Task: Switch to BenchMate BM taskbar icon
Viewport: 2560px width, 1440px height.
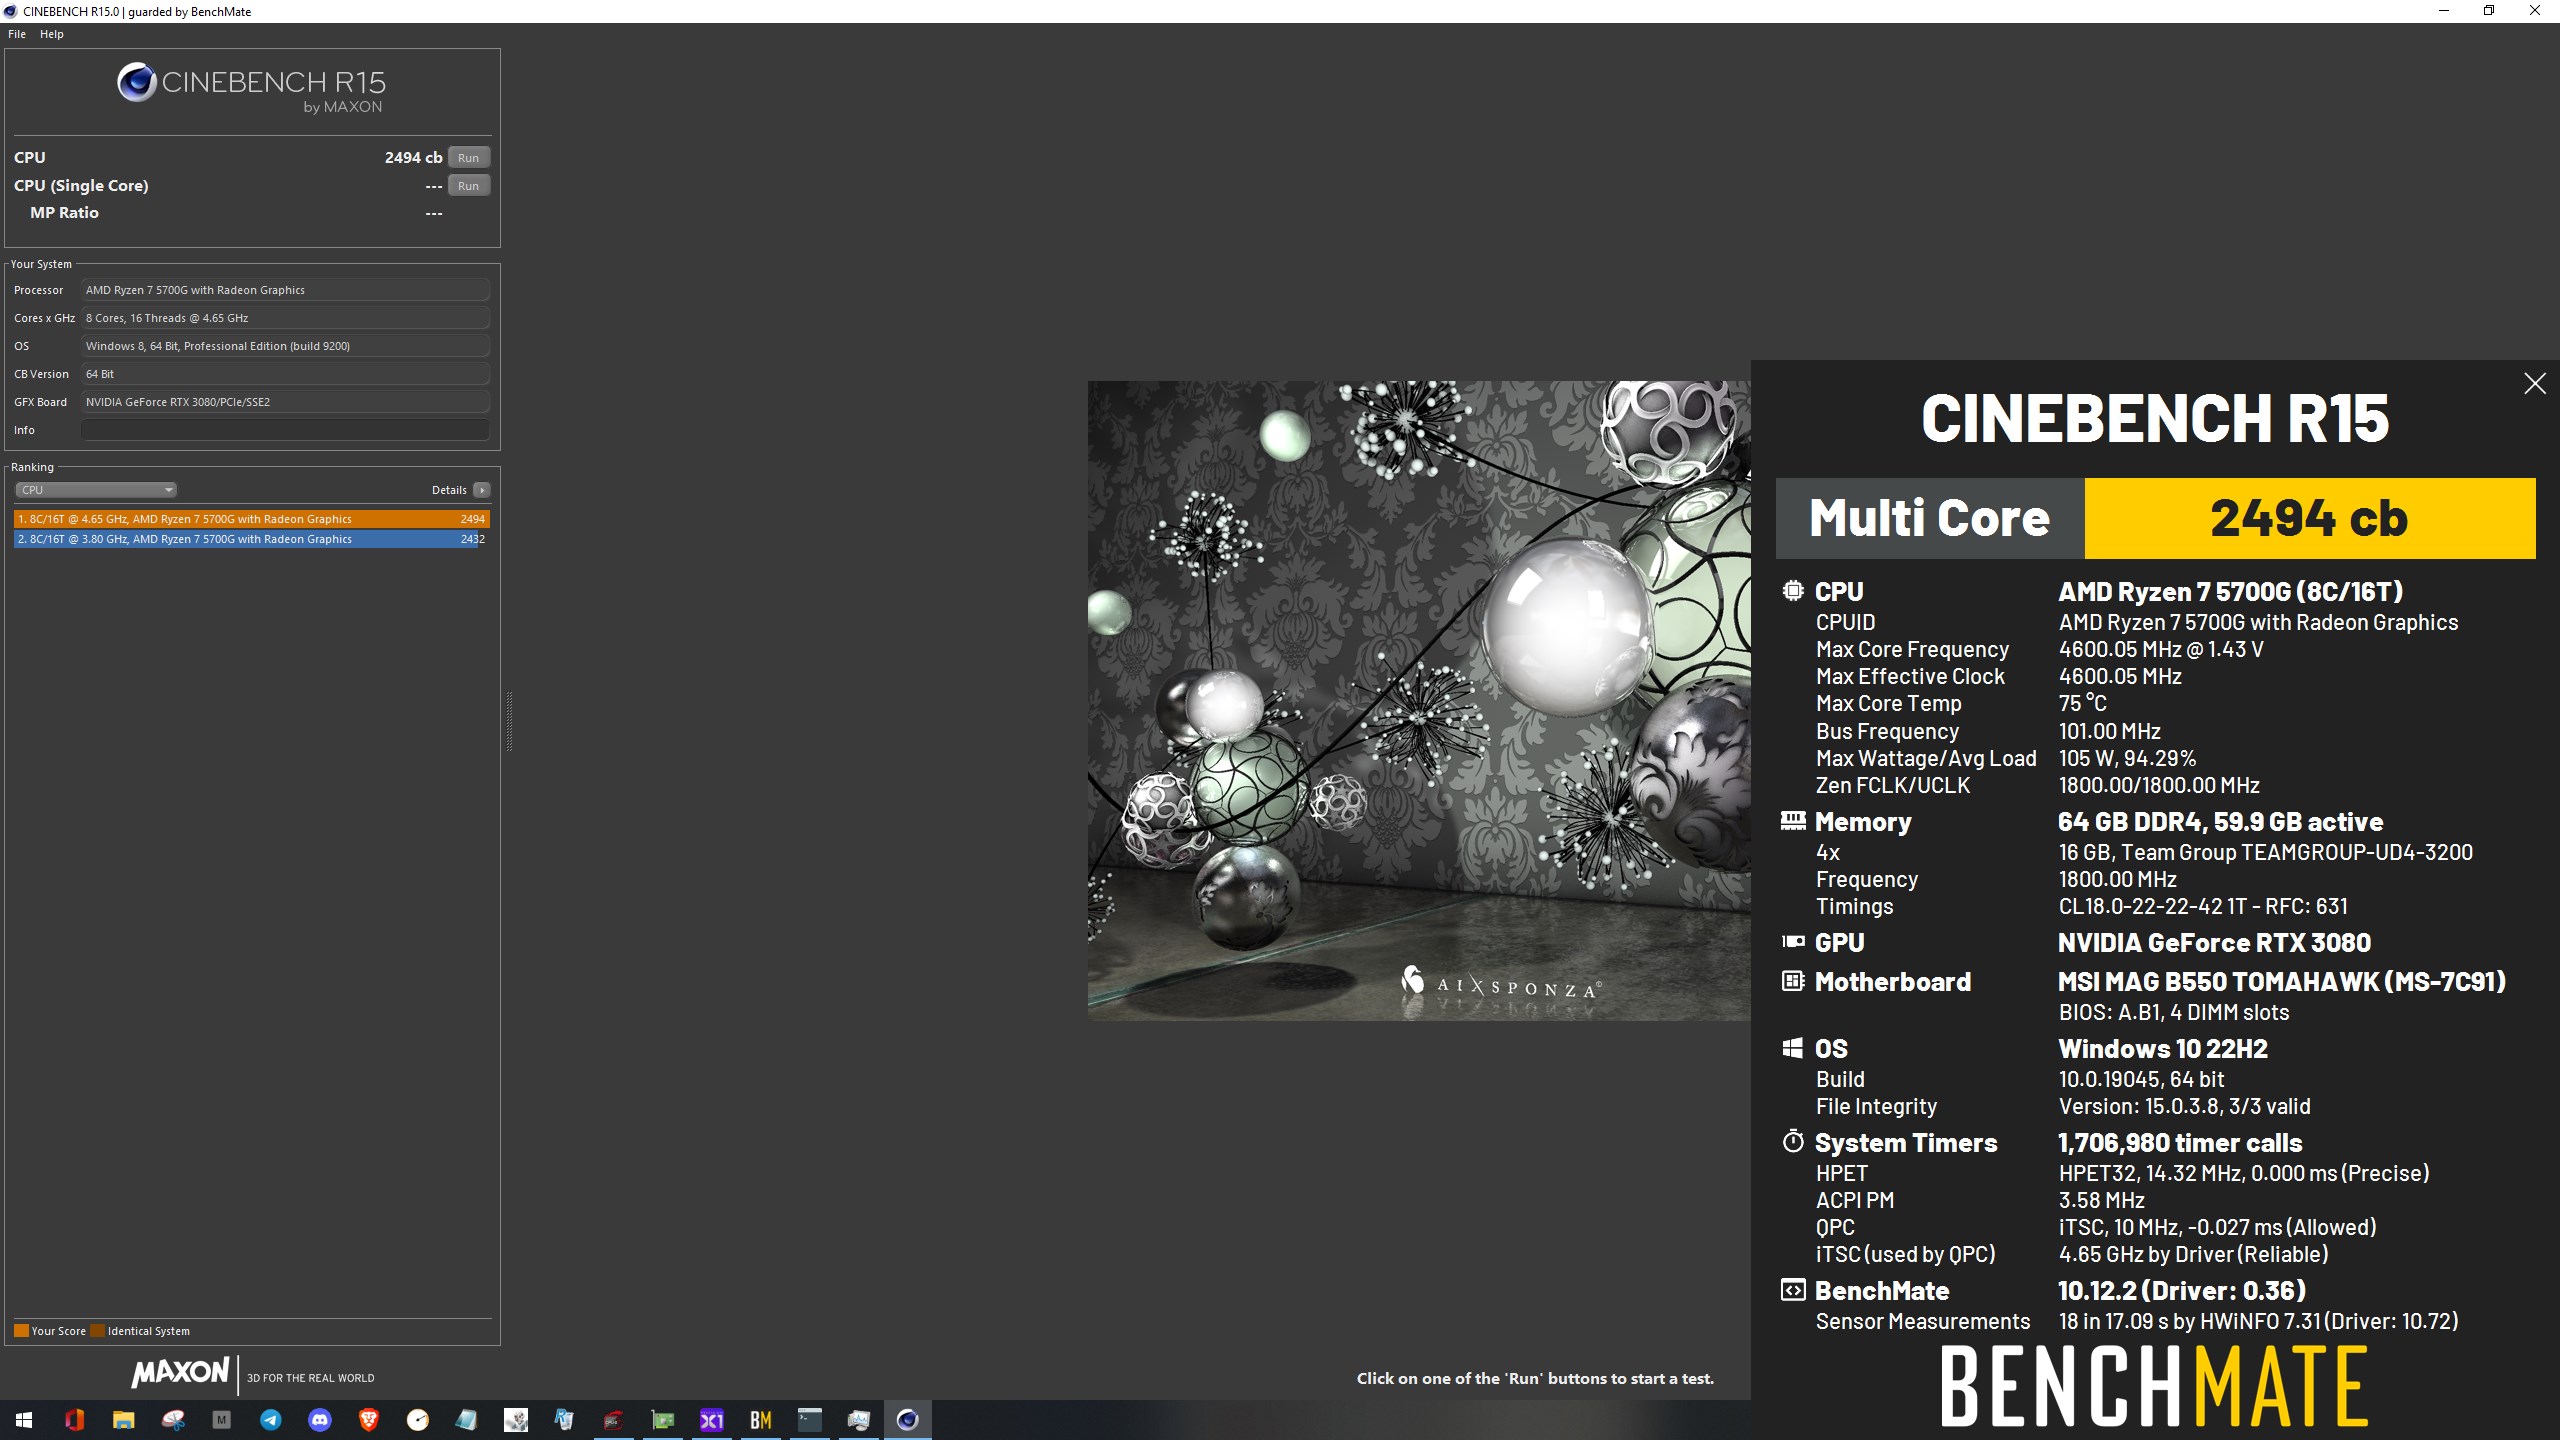Action: (x=760, y=1419)
